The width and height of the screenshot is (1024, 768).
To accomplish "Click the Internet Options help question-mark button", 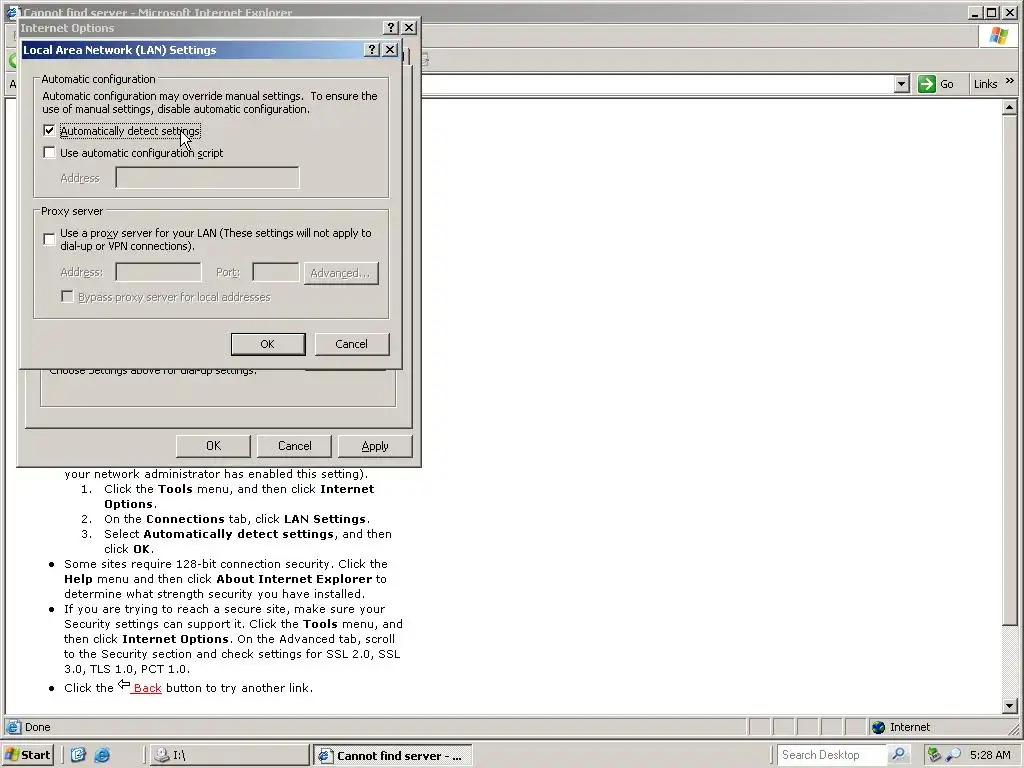I will click(x=391, y=27).
